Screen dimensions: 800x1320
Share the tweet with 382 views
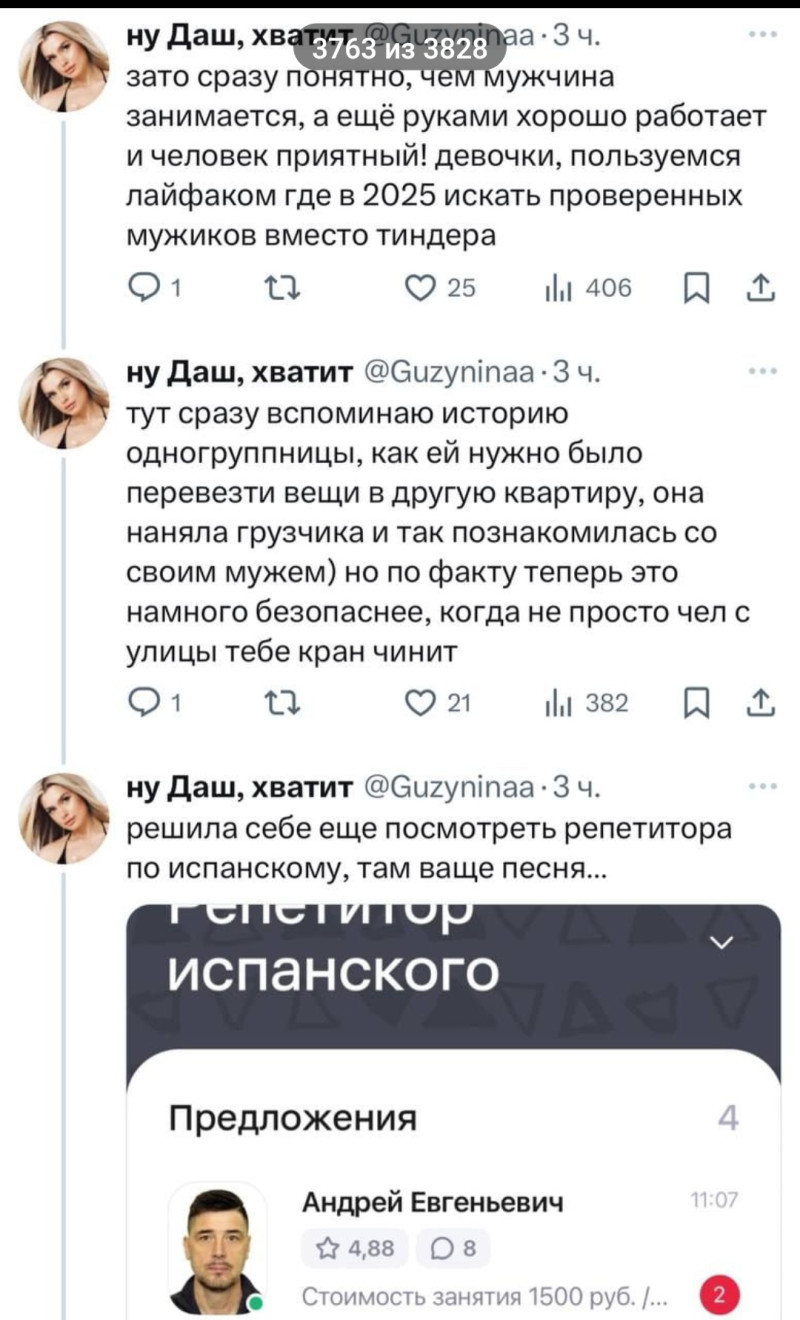coord(752,705)
